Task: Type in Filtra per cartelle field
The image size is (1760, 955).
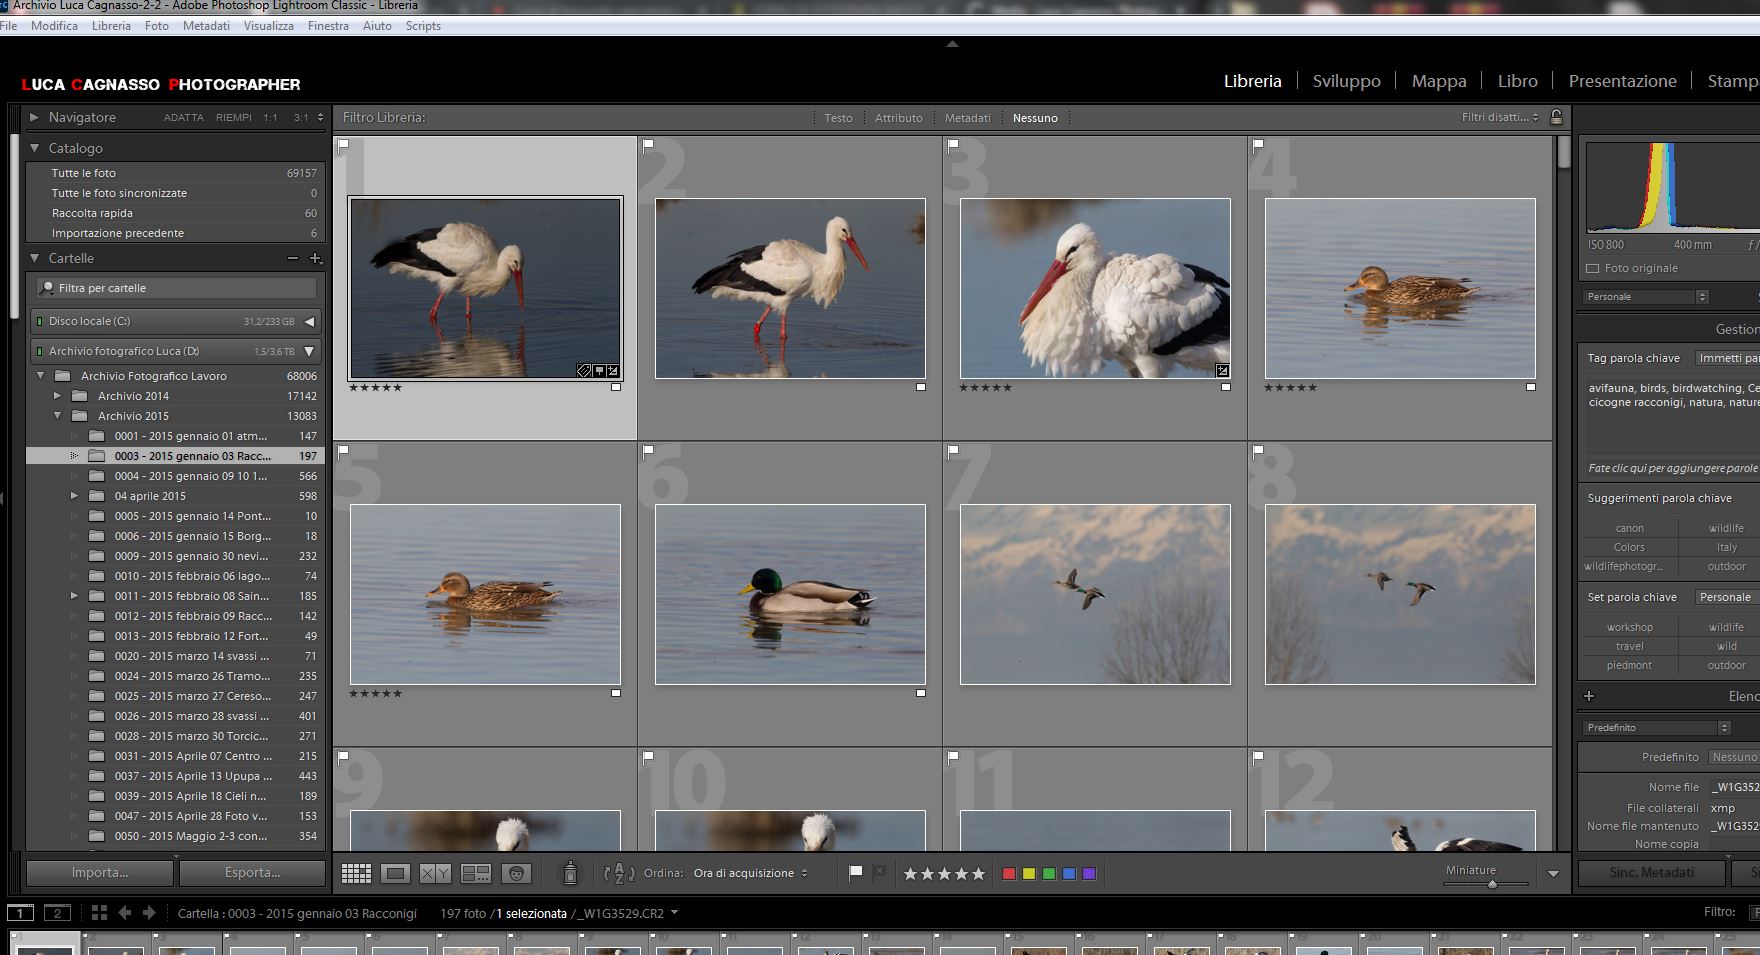Action: coord(177,288)
